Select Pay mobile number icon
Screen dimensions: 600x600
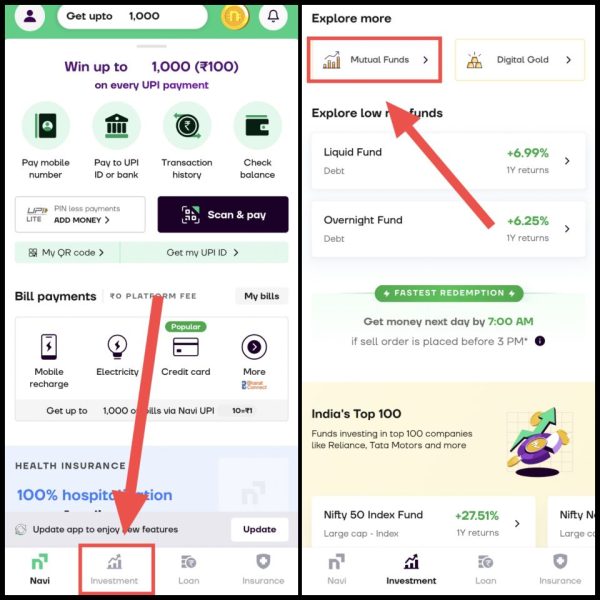(x=46, y=126)
